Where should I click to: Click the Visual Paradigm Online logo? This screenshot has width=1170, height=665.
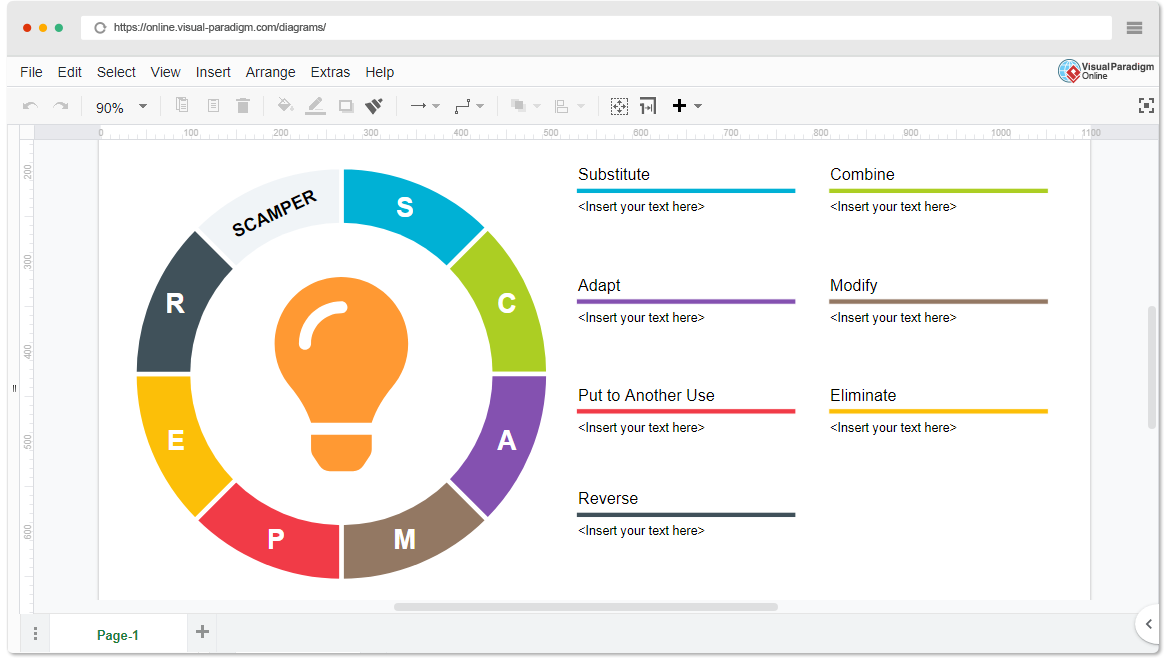click(x=1106, y=71)
